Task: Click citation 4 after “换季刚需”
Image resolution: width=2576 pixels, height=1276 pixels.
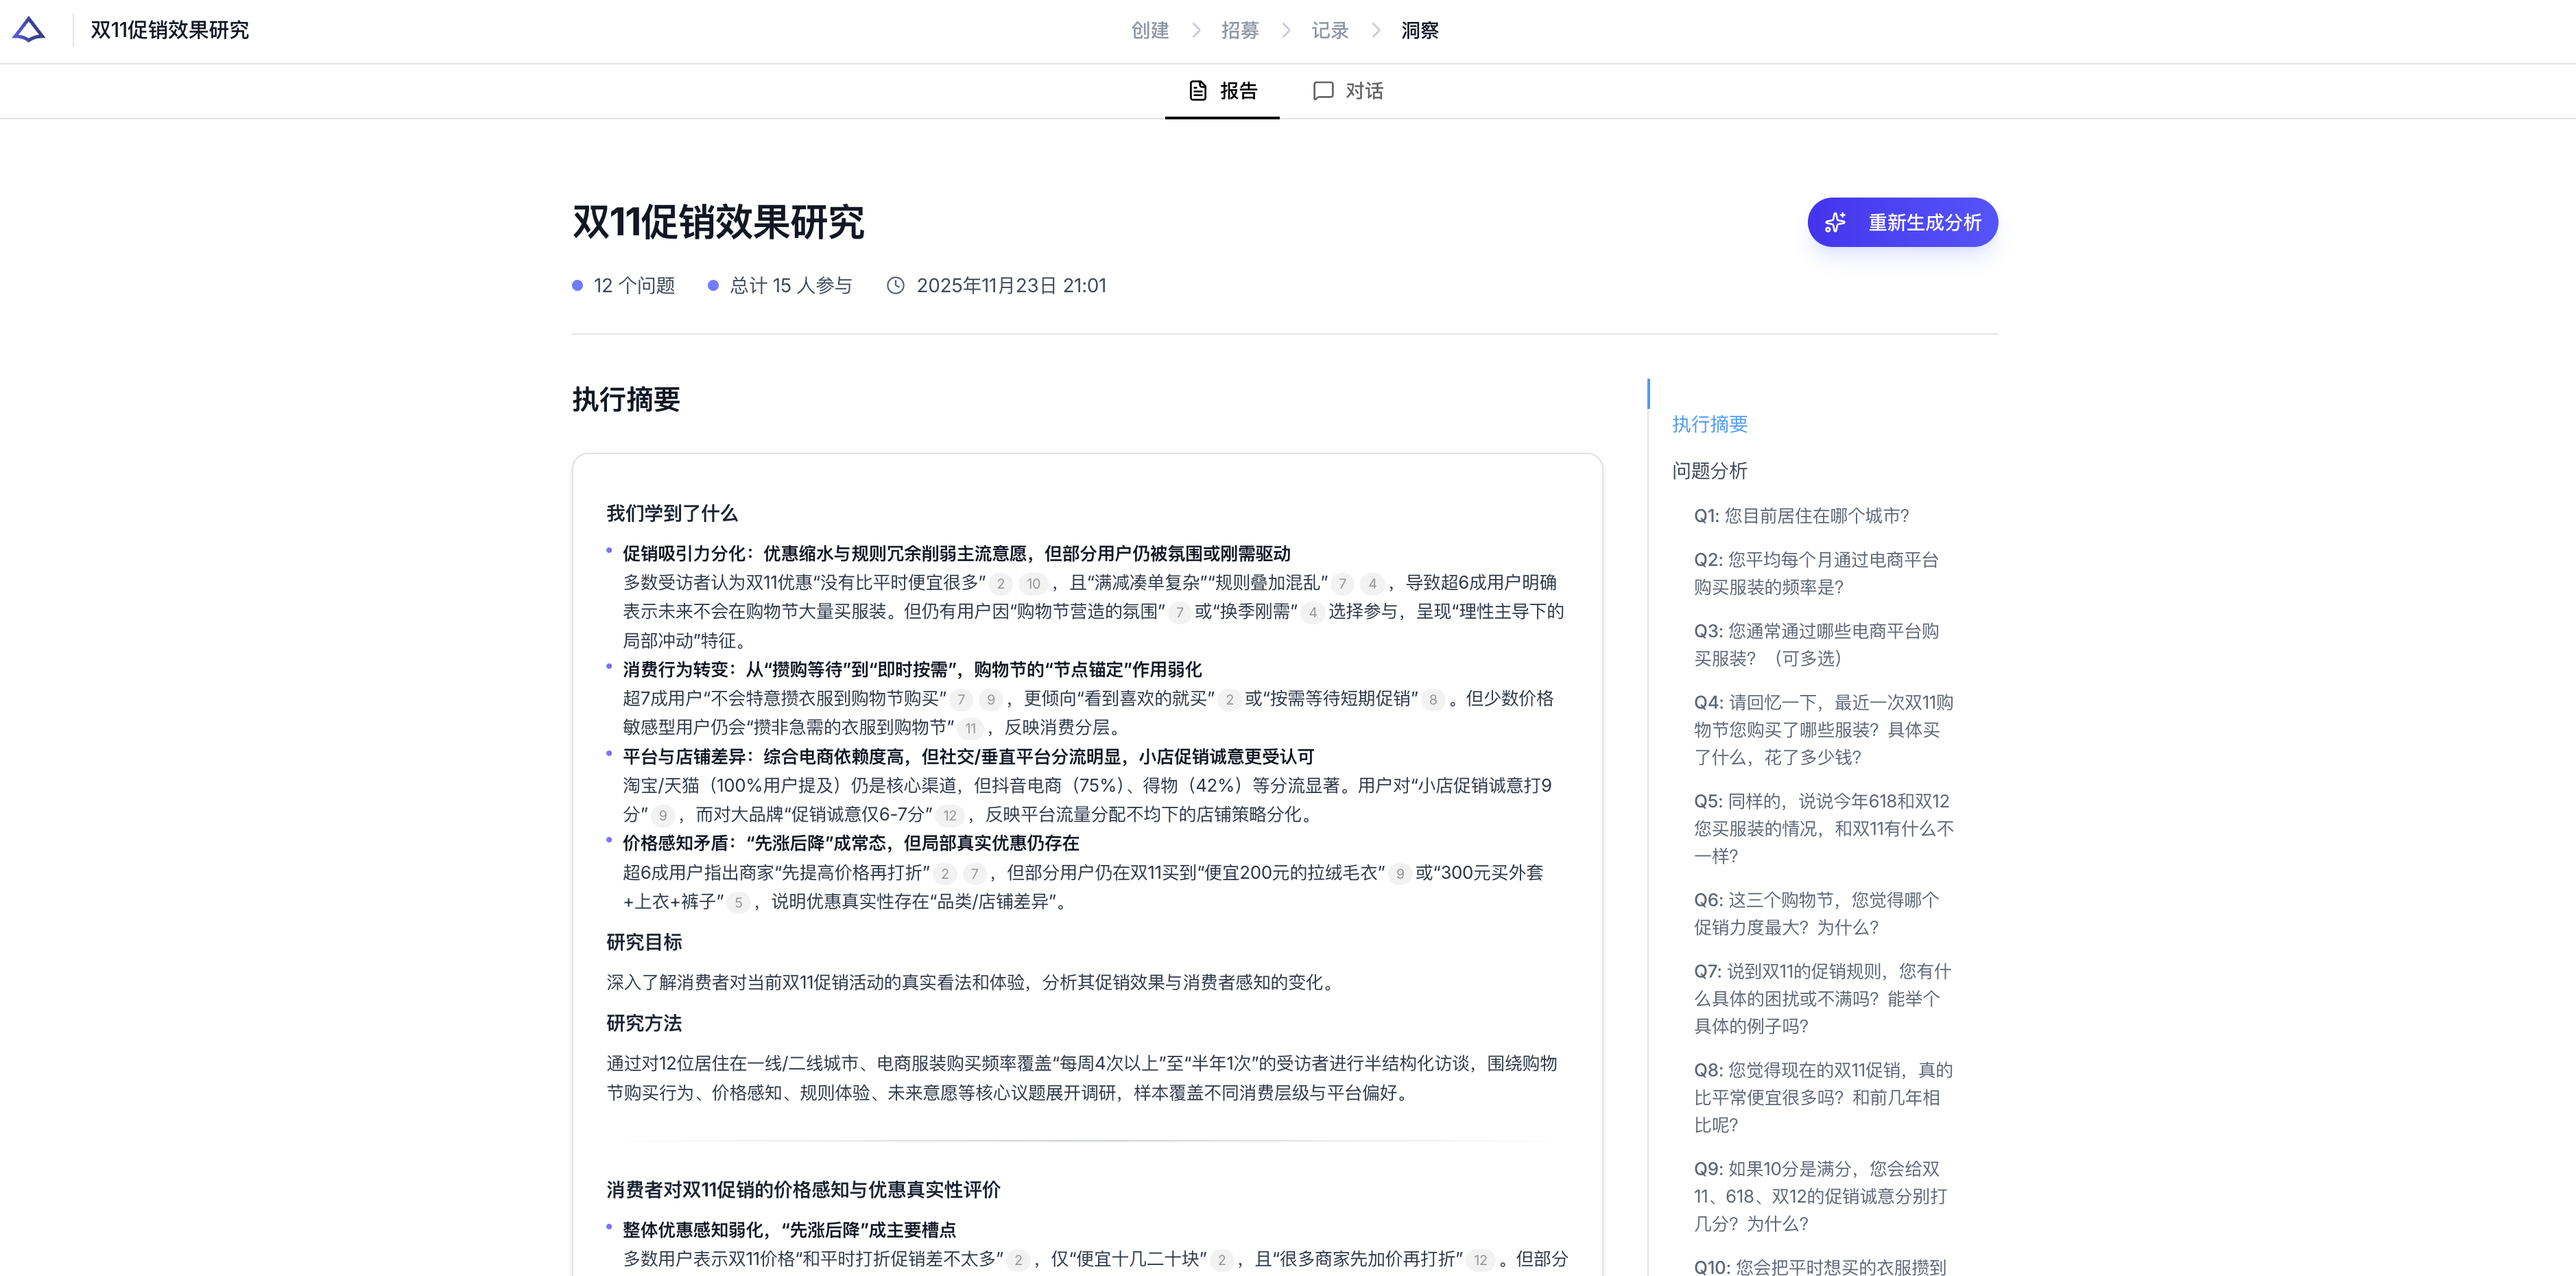Action: (x=1312, y=613)
